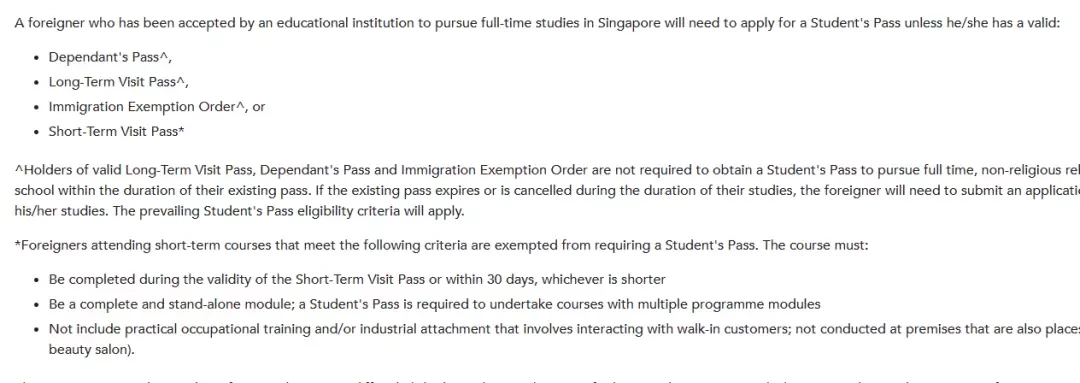Click the bullet "Be a complete and stand-alone module"

click(435, 304)
